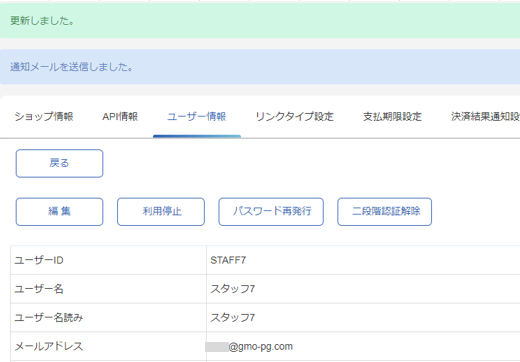Image resolution: width=520 pixels, height=362 pixels.
Task: Click the ユーザー名 row label
Action: [x=39, y=289]
